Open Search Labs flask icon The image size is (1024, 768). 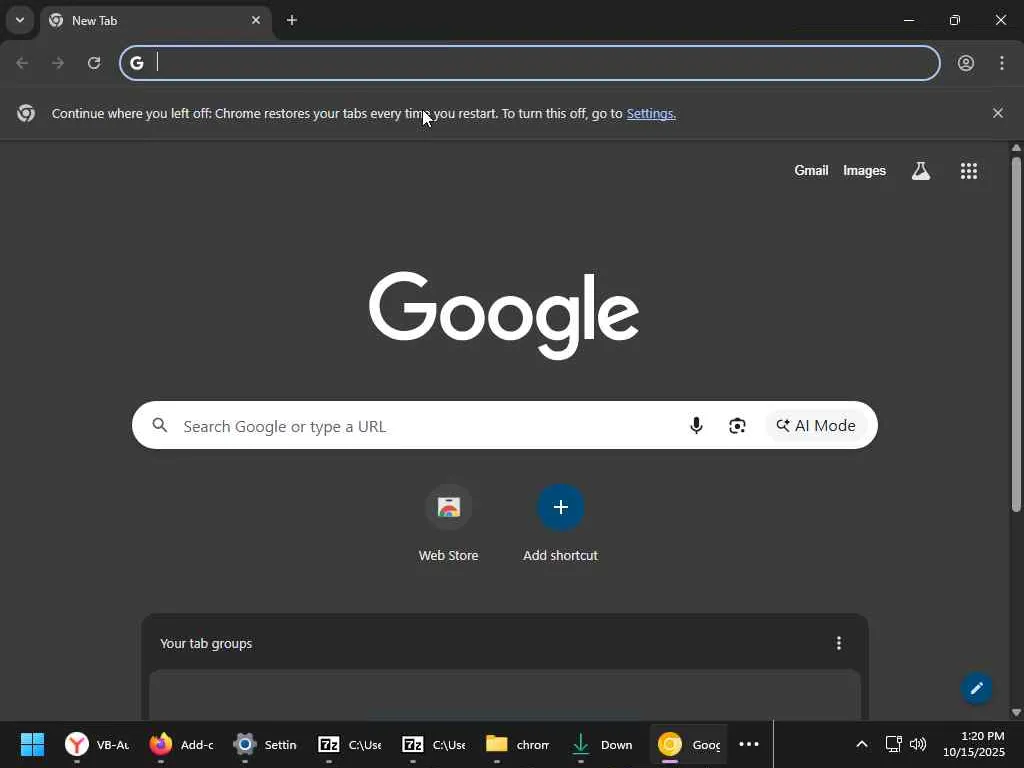[921, 171]
